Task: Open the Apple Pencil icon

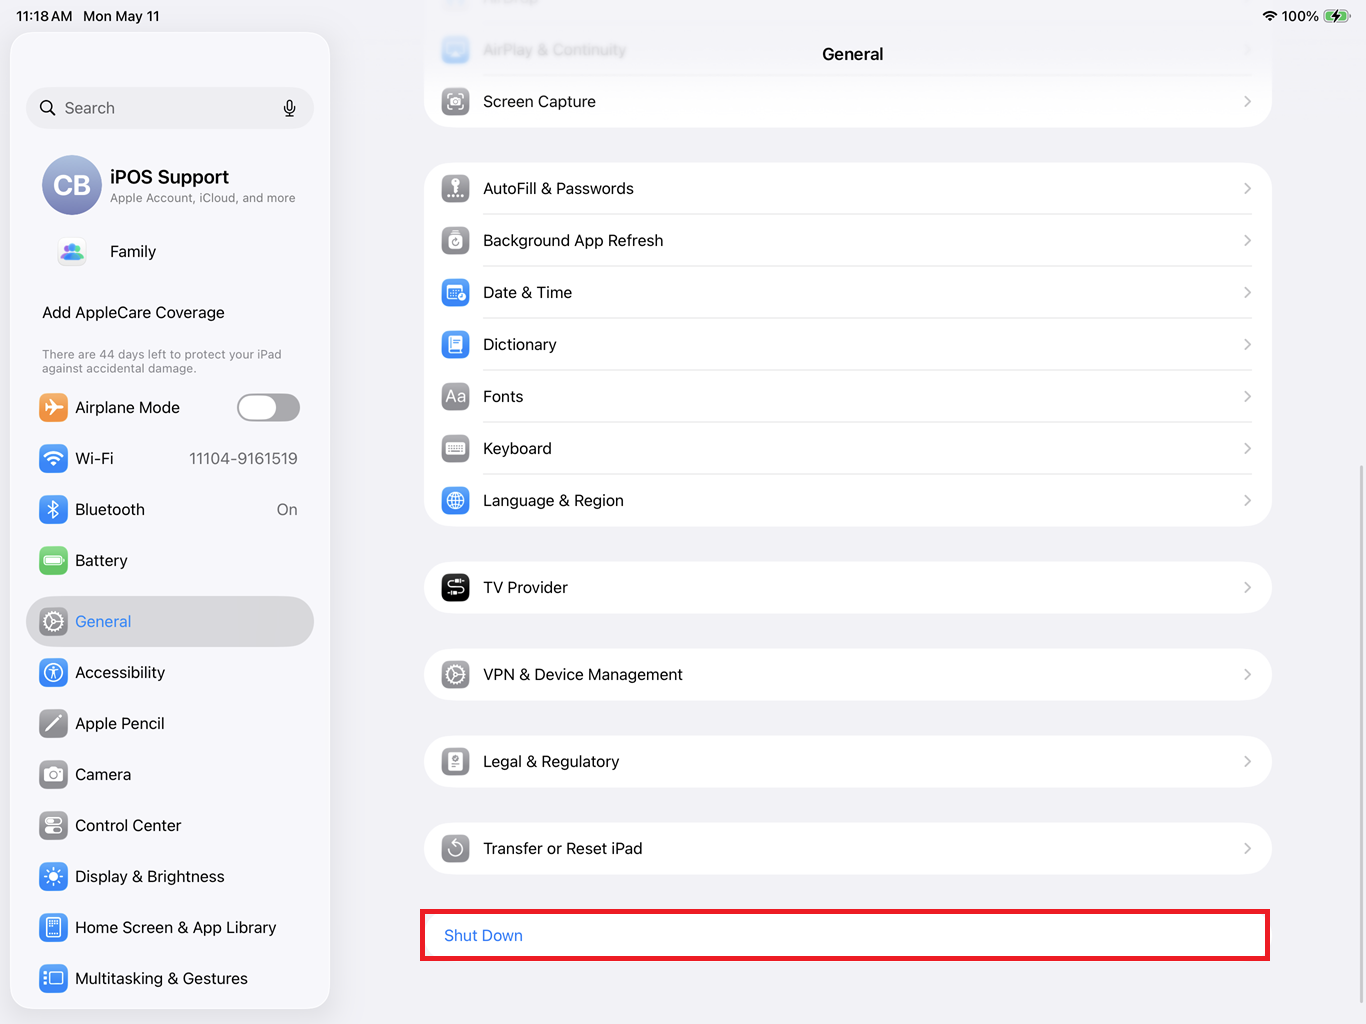Action: pyautogui.click(x=54, y=724)
